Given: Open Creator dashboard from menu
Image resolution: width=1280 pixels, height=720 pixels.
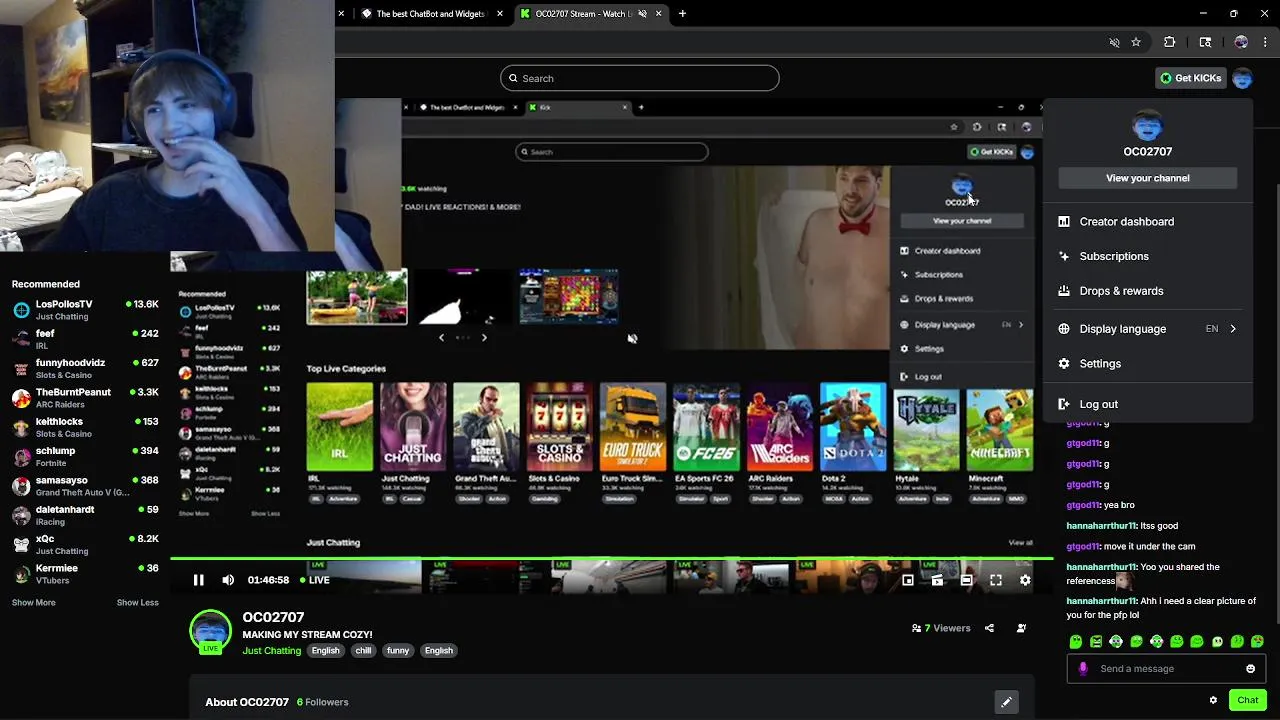Looking at the screenshot, I should [1147, 222].
